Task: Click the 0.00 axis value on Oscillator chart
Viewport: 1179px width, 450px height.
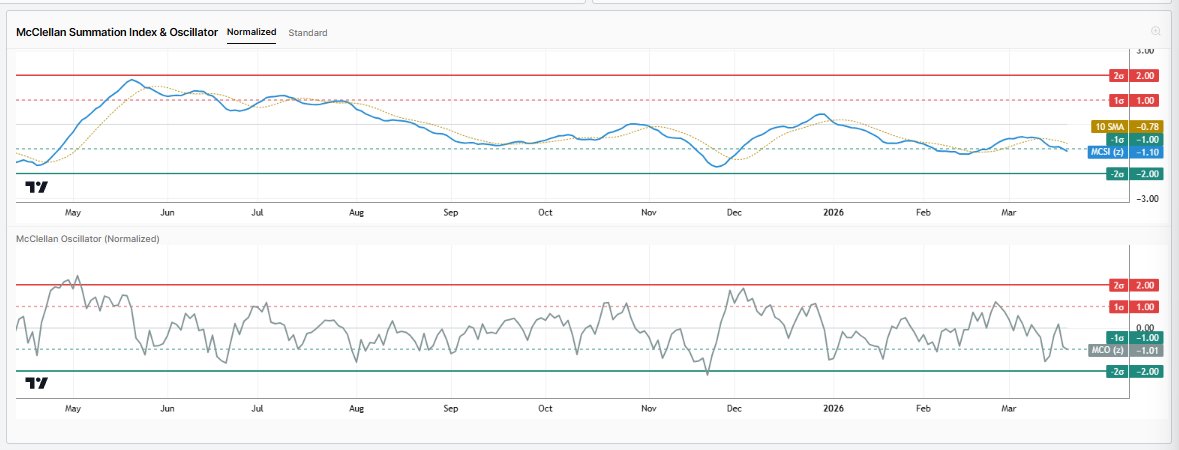Action: point(1145,328)
